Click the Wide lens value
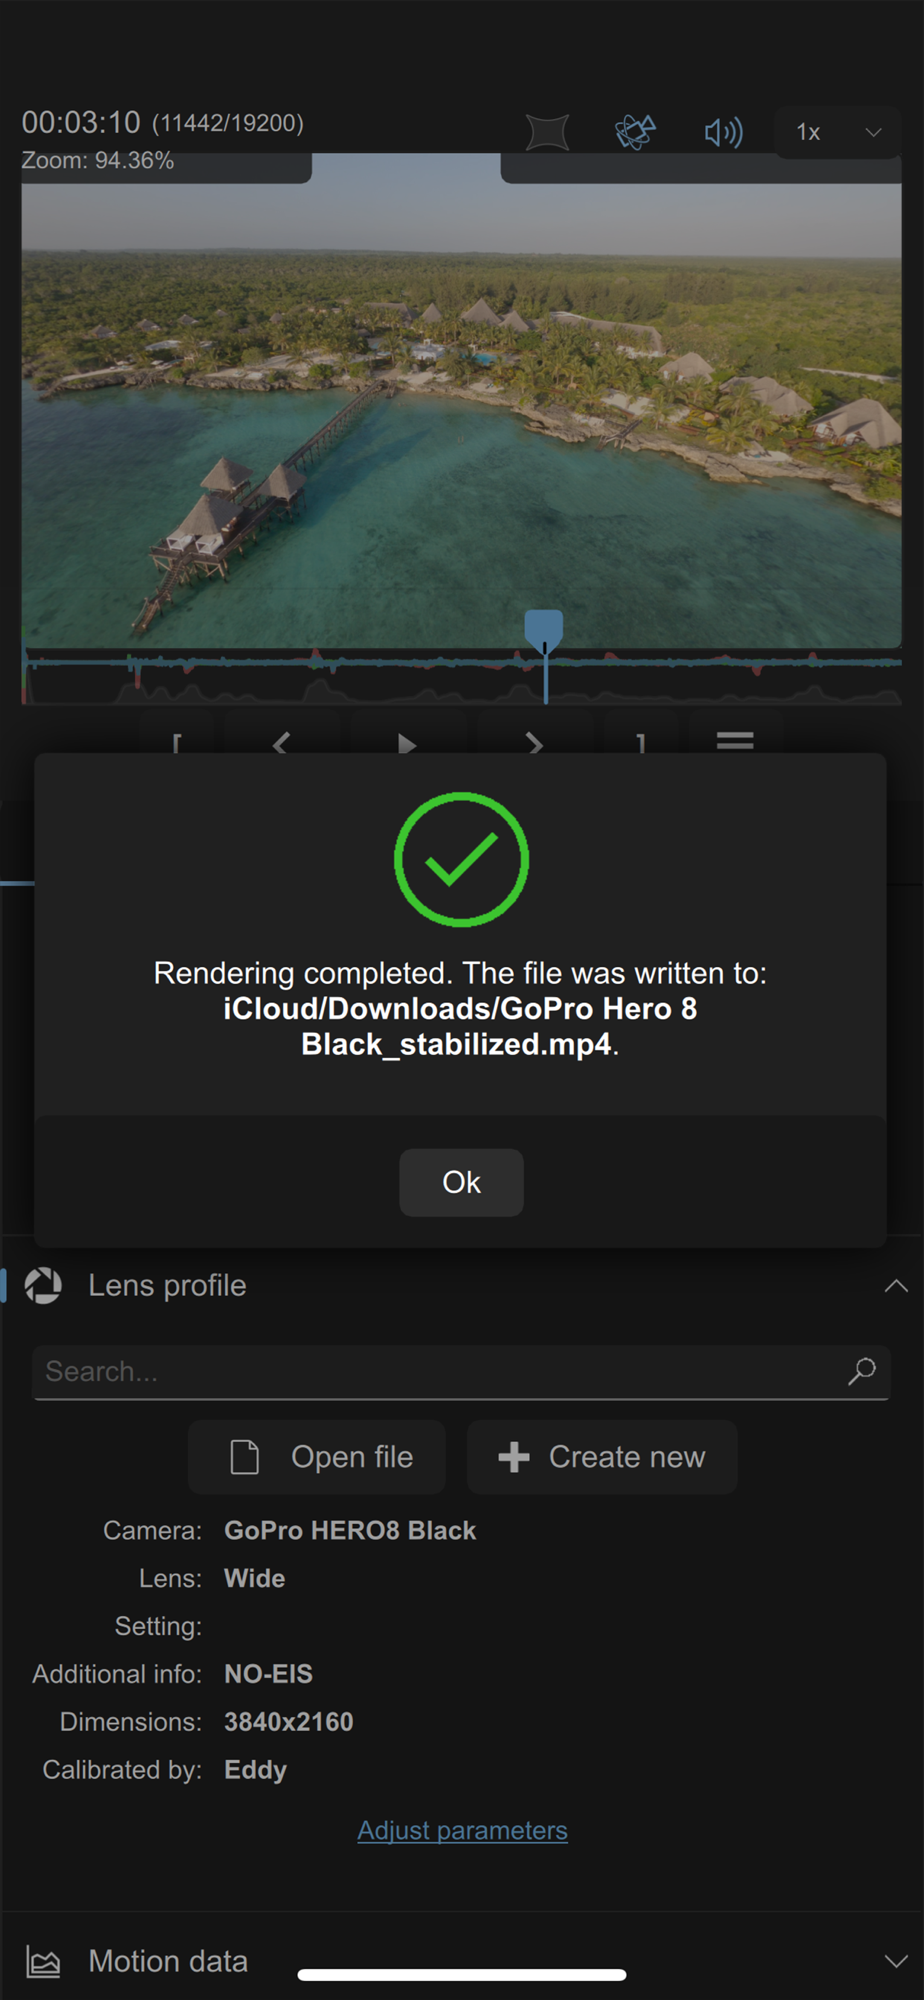Viewport: 924px width, 2000px height. click(x=254, y=1578)
